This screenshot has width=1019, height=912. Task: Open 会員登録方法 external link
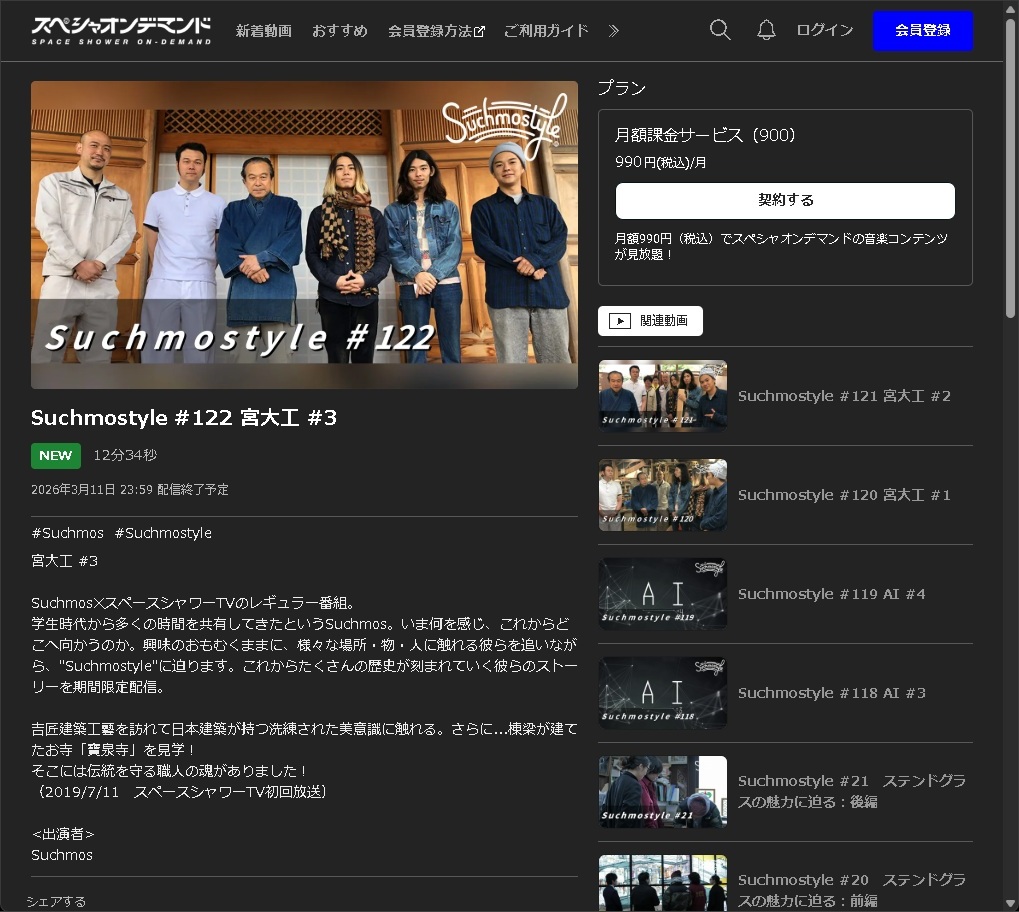[436, 31]
